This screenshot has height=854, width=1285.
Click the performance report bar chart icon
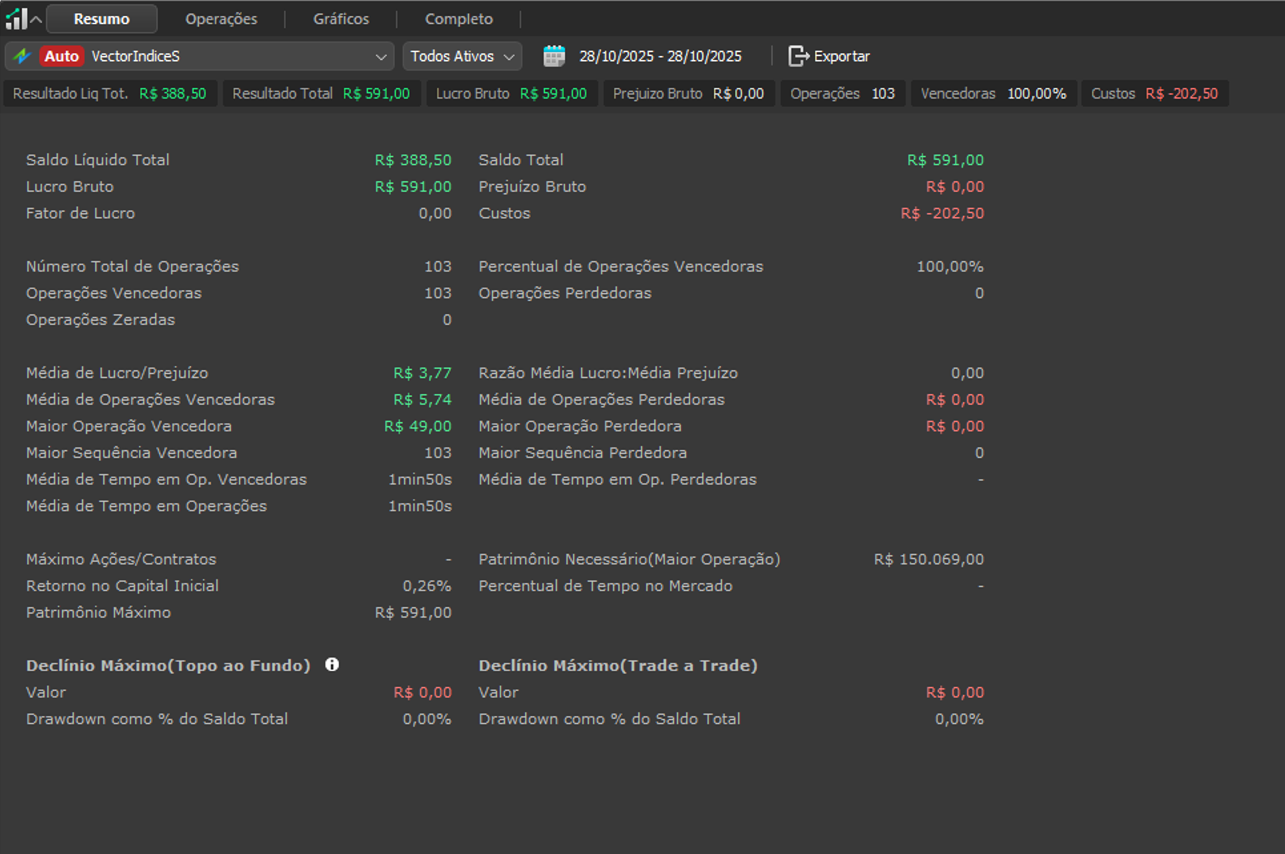coord(16,18)
